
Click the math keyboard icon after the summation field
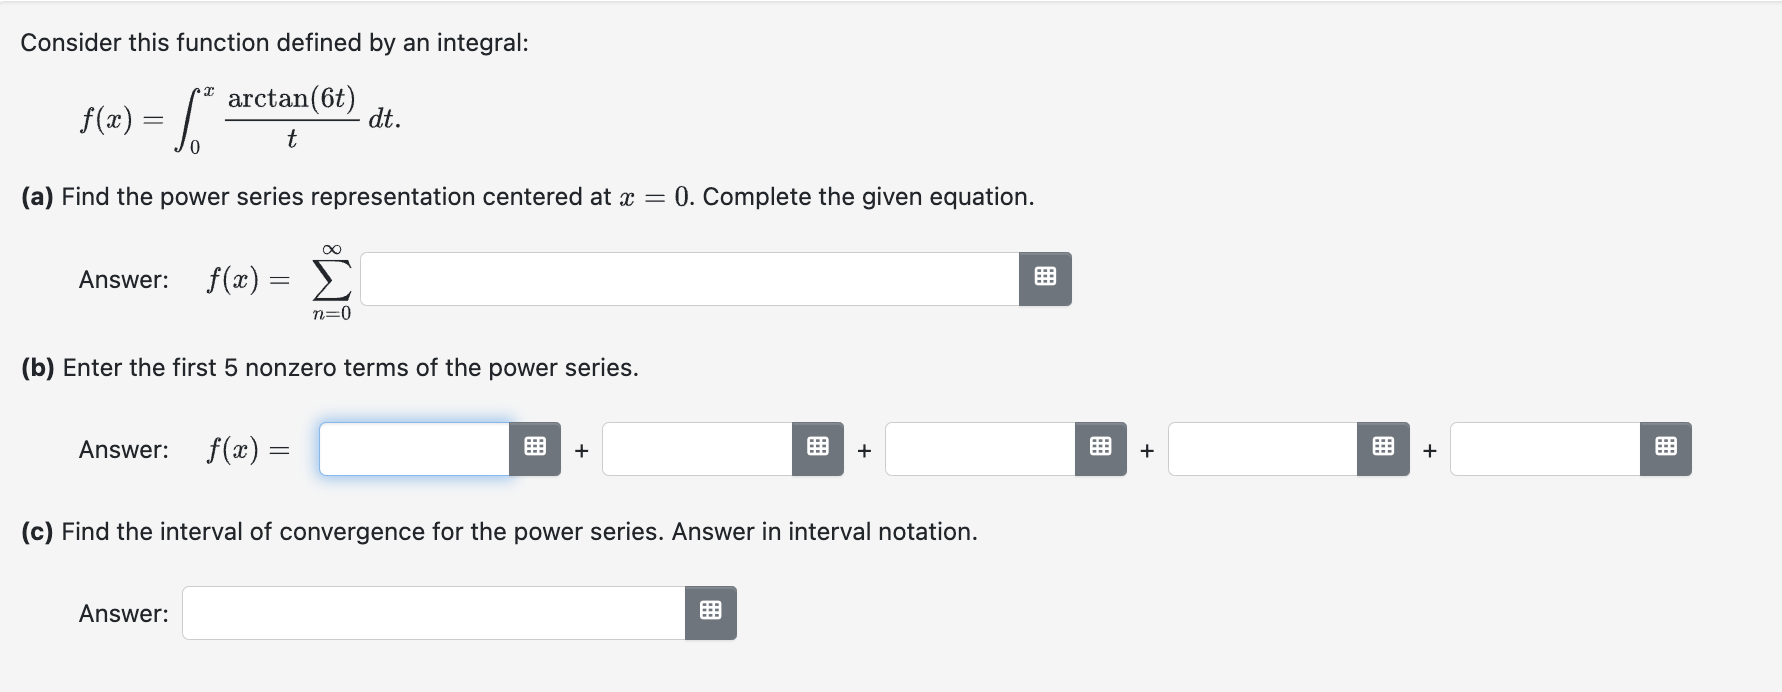(x=1044, y=278)
